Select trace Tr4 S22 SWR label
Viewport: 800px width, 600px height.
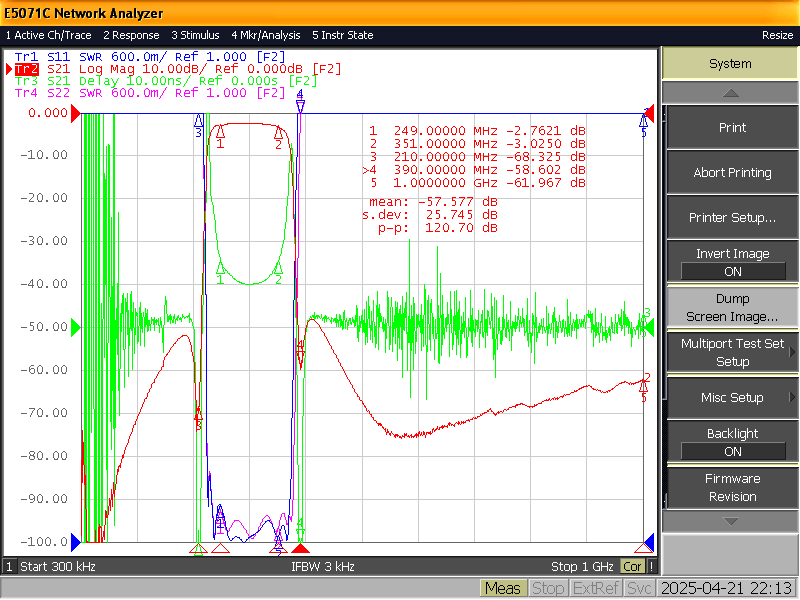click(x=149, y=93)
